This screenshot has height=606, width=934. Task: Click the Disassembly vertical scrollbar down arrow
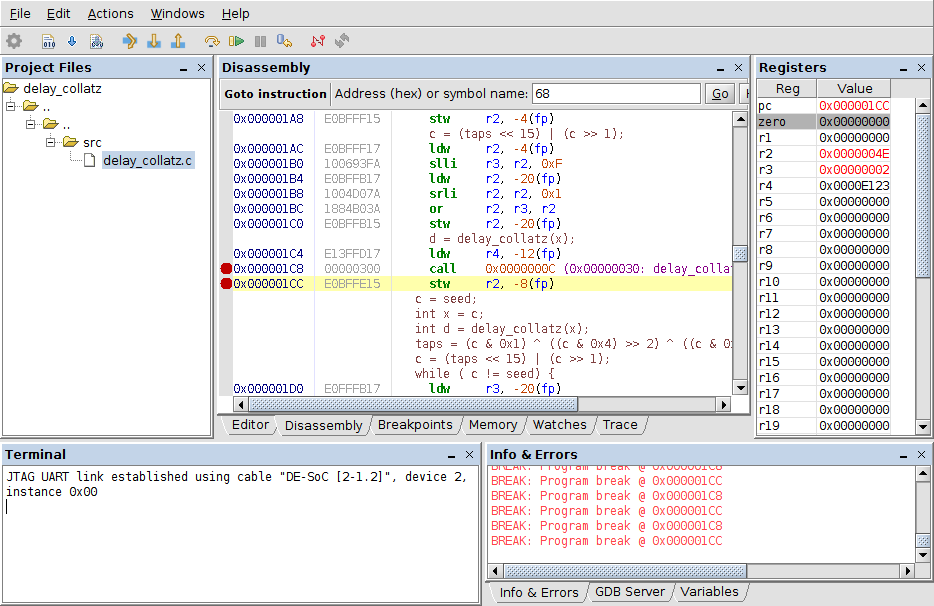click(x=740, y=388)
